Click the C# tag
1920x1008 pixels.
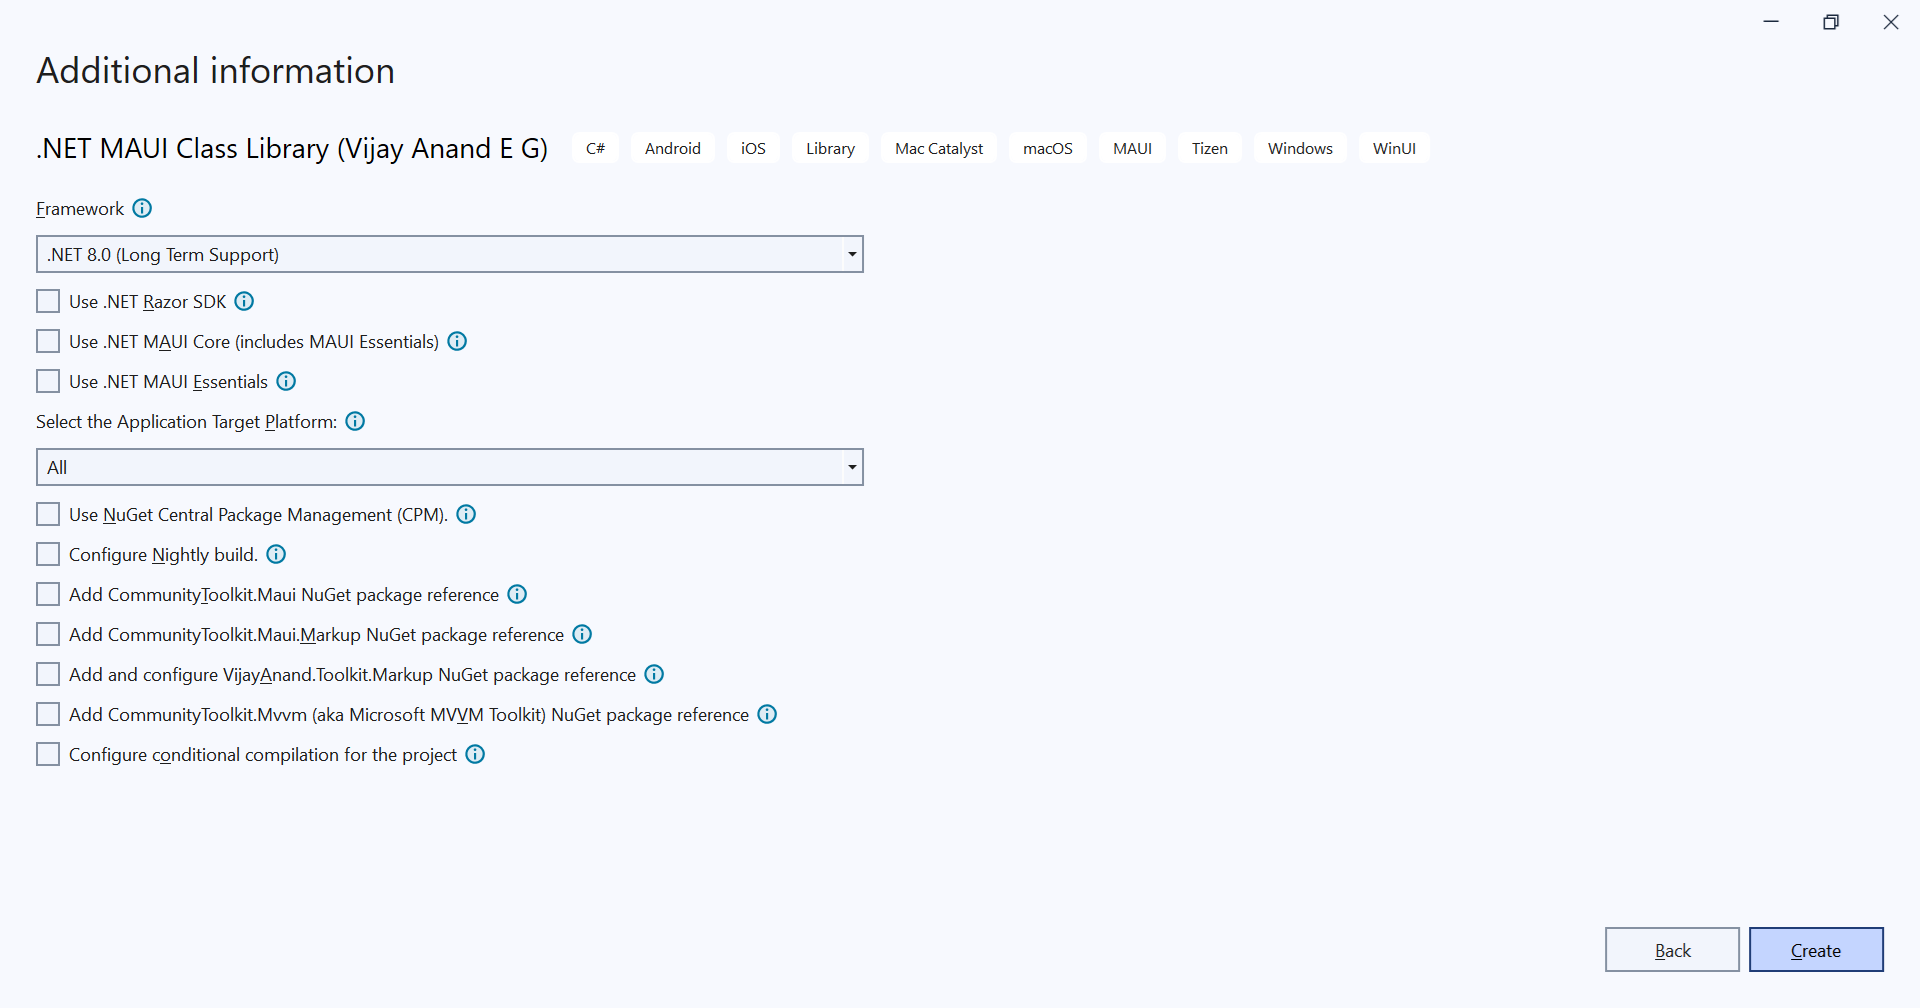click(x=595, y=148)
